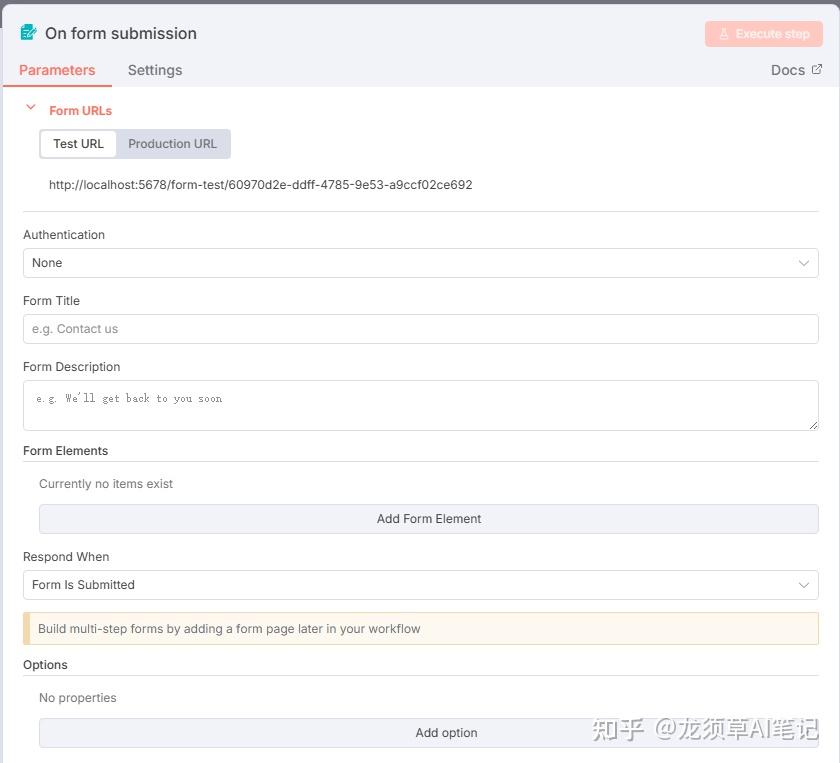840x763 pixels.
Task: Click the Form Description resize handle
Action: coord(813,425)
